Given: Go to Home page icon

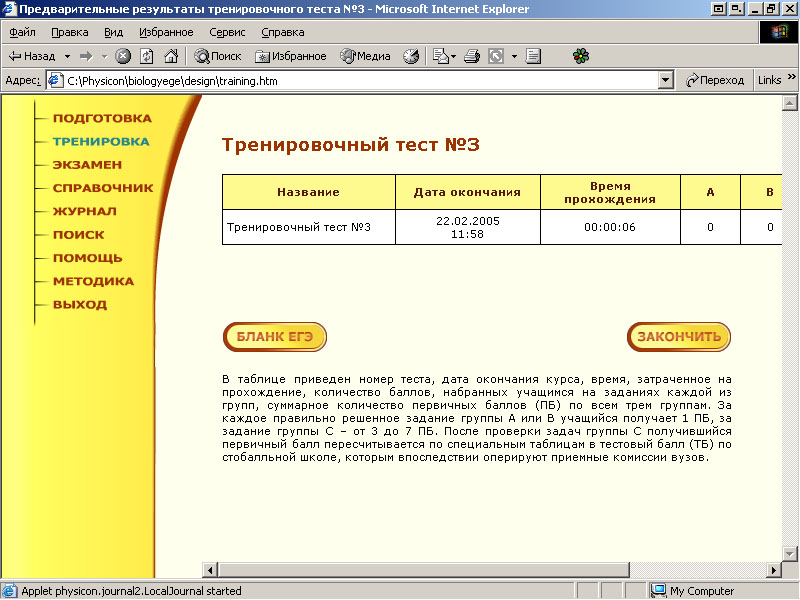Looking at the screenshot, I should tap(171, 56).
